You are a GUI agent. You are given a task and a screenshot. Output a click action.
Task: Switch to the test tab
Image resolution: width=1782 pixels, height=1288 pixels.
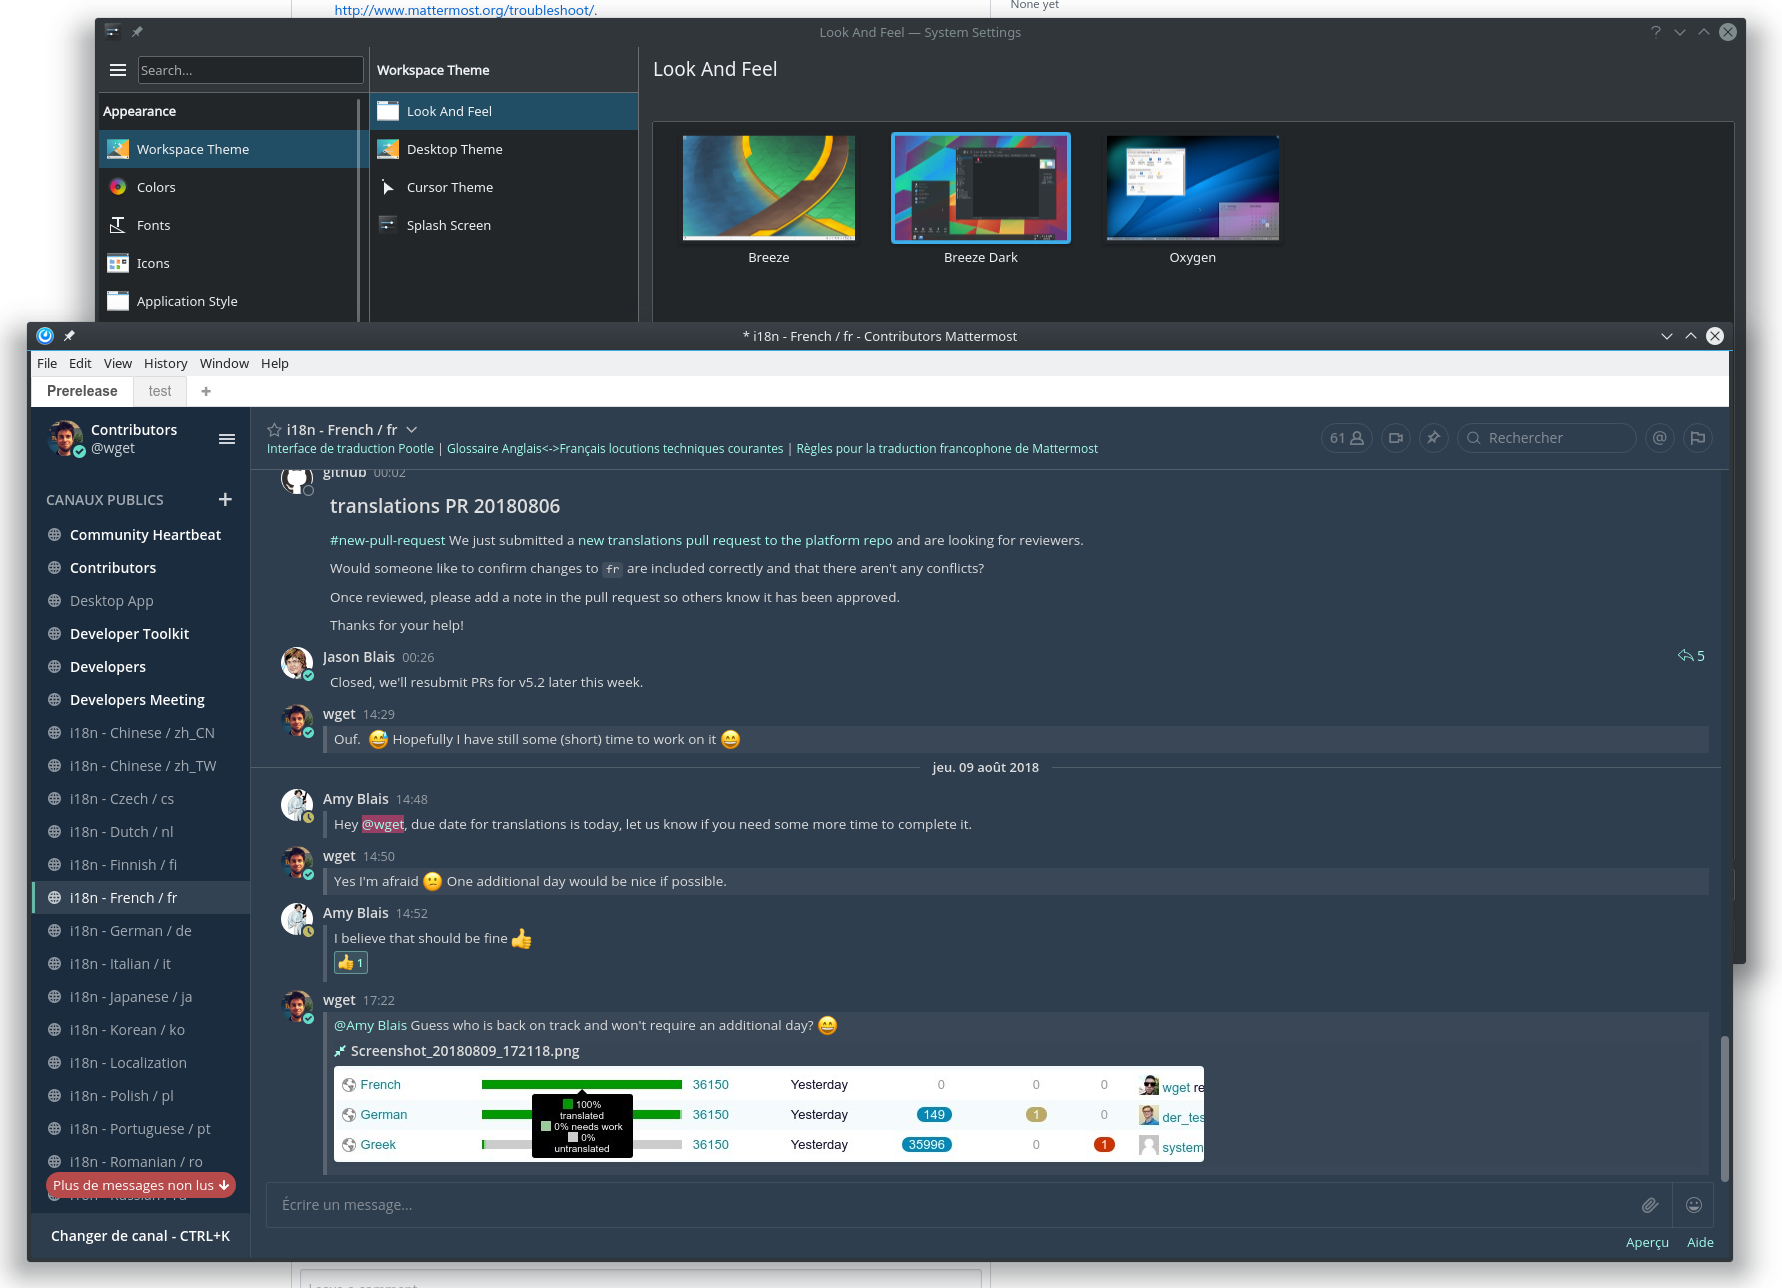coord(159,391)
